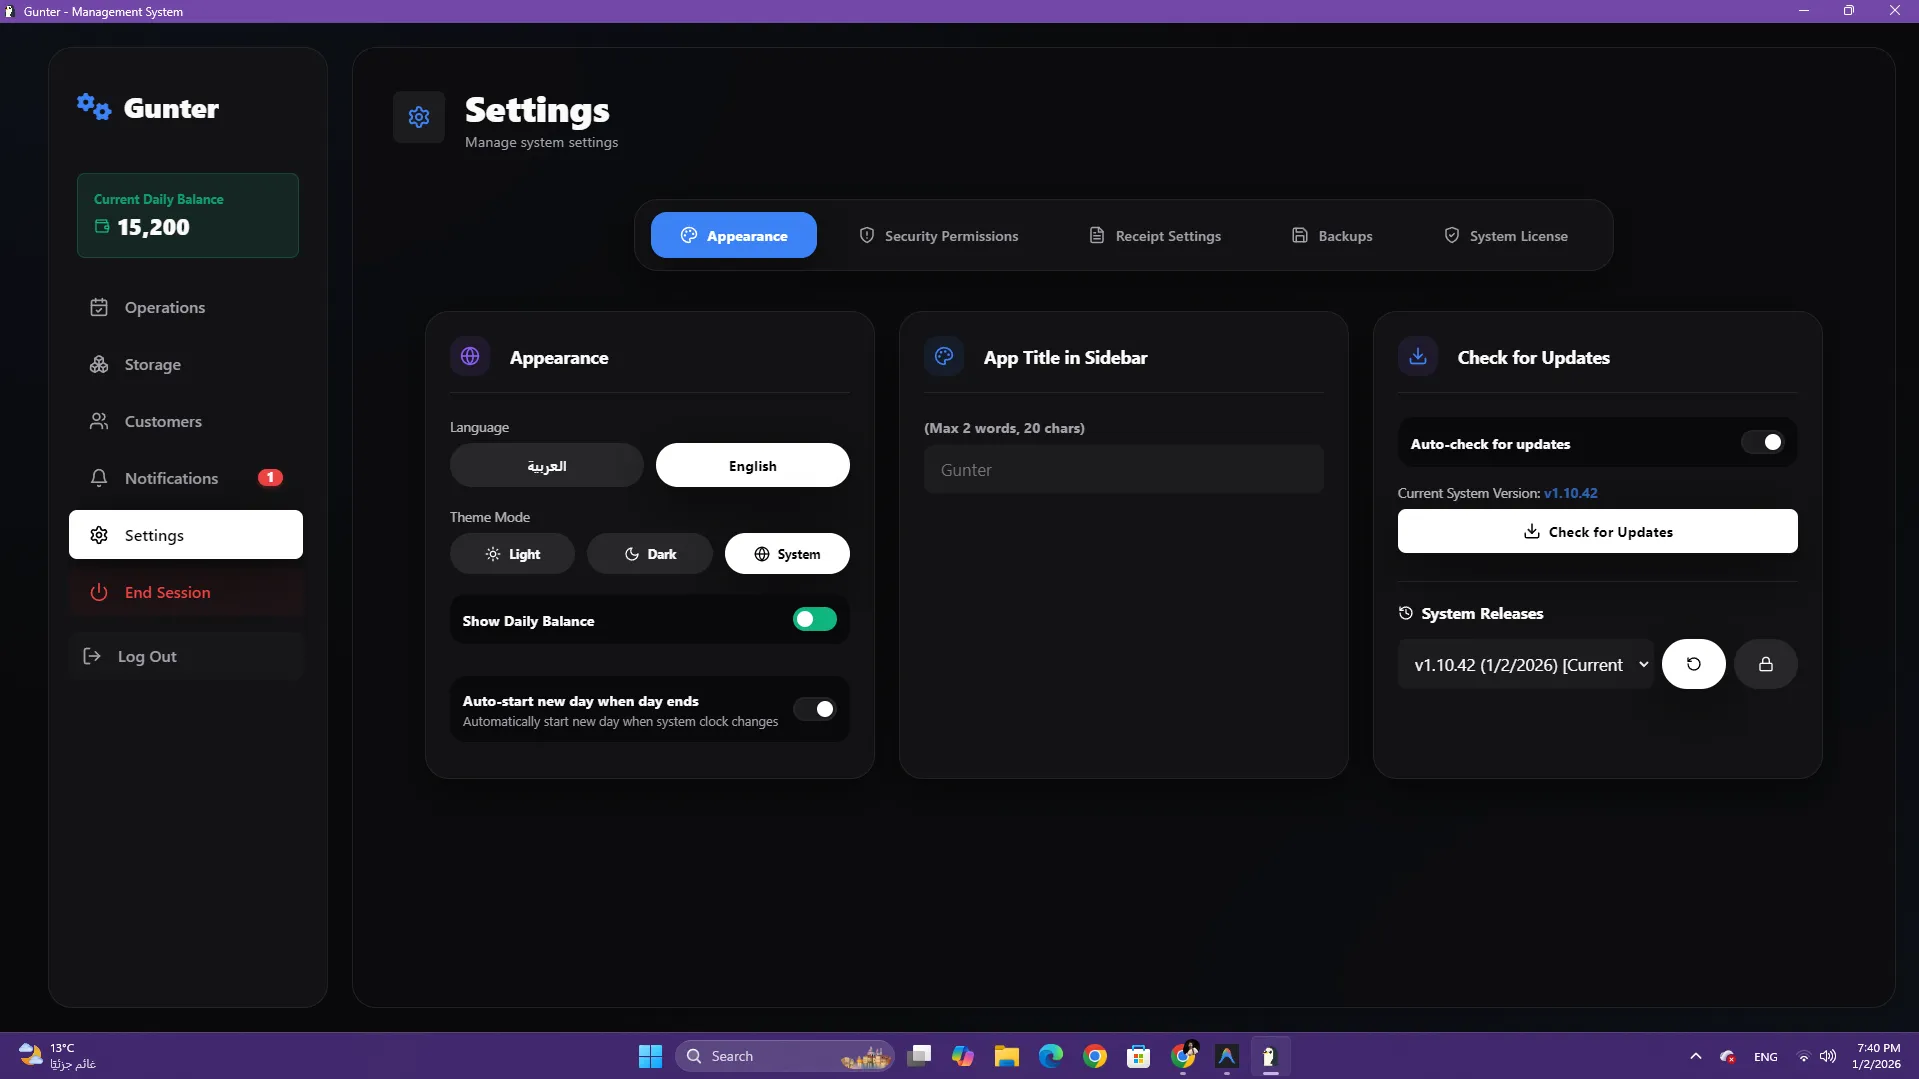
Task: Click the white Check for Updates button
Action: click(1597, 532)
